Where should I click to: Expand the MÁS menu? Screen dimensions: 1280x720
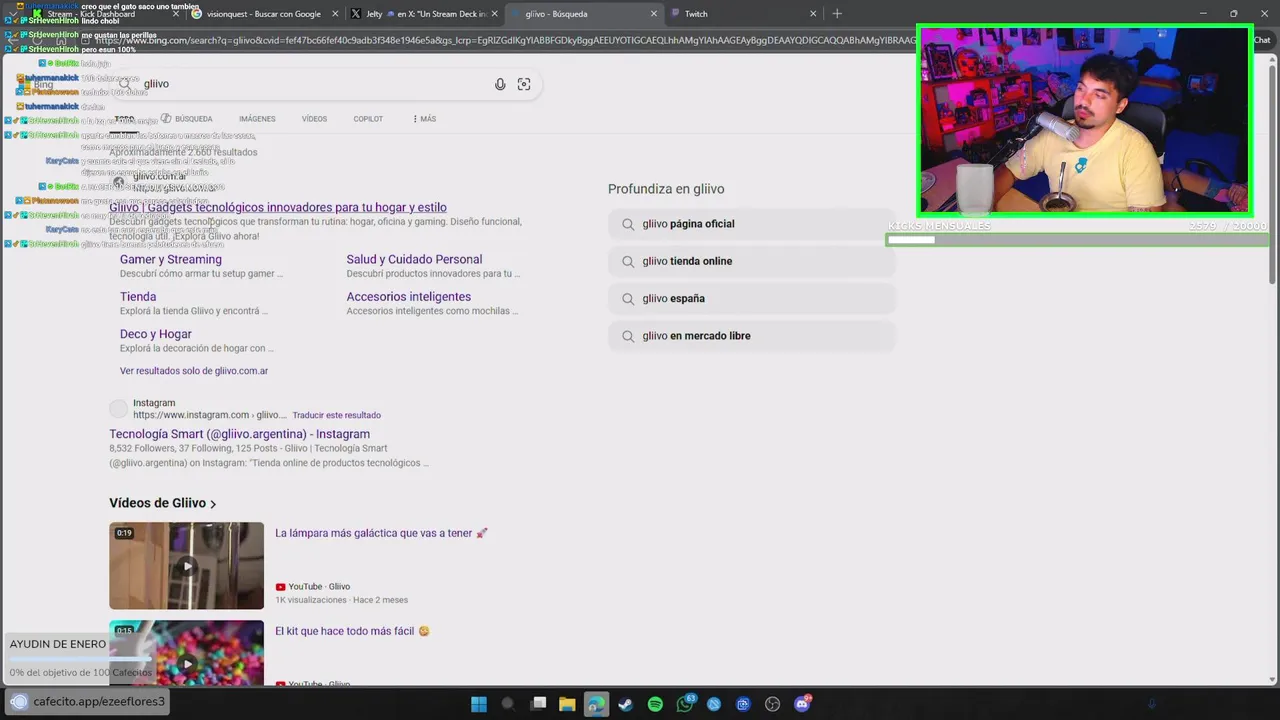coord(424,119)
